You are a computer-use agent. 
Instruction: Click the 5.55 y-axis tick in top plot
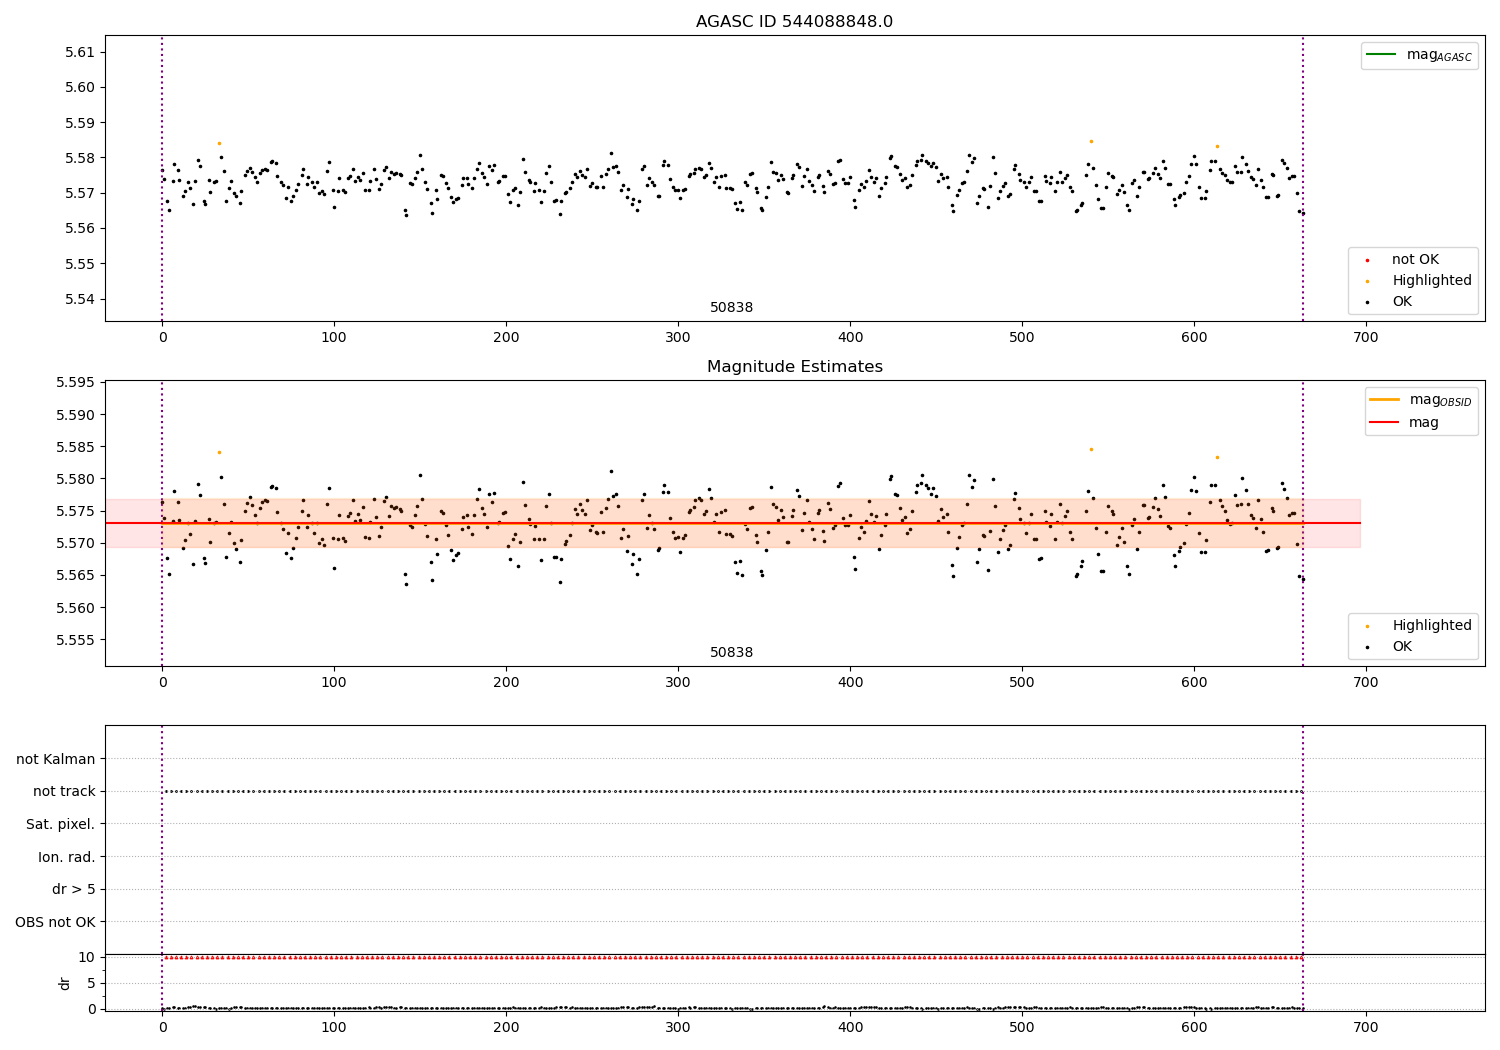tap(80, 264)
